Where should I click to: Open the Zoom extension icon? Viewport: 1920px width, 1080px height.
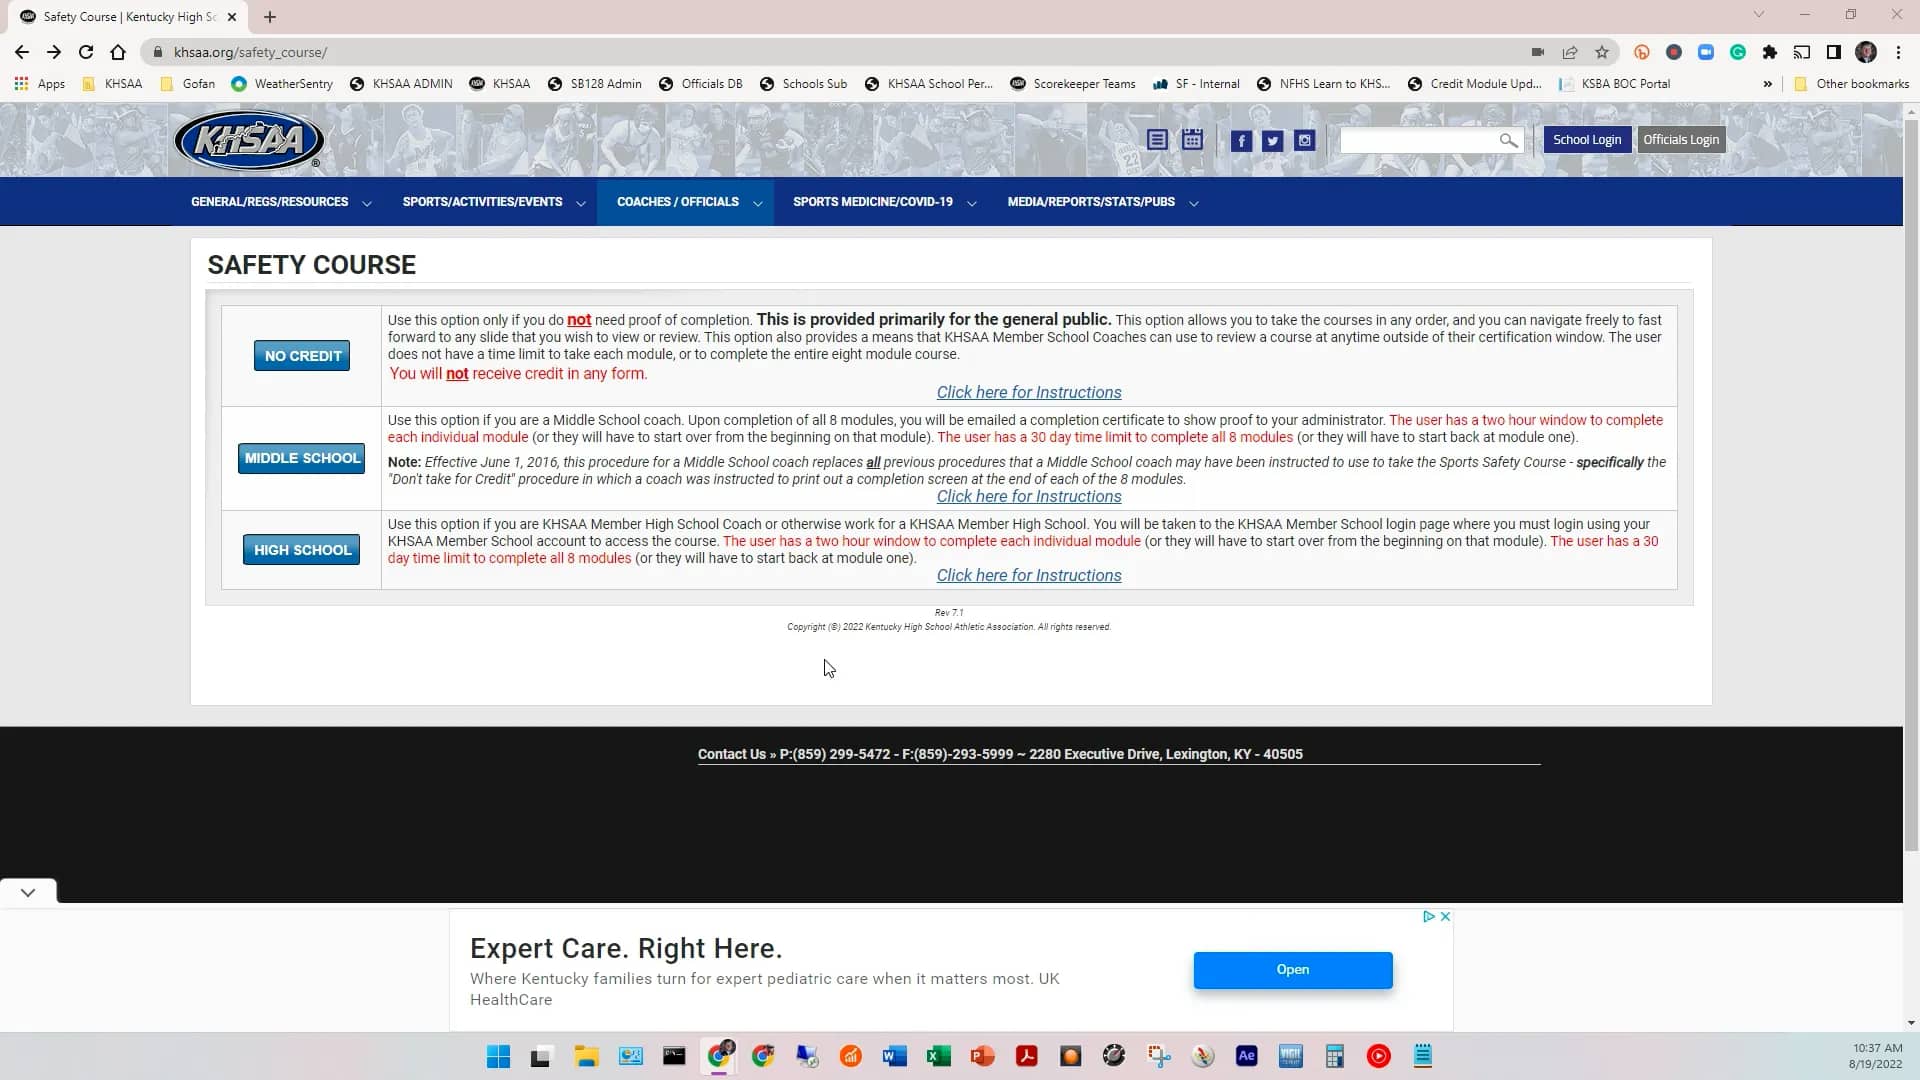(1706, 52)
